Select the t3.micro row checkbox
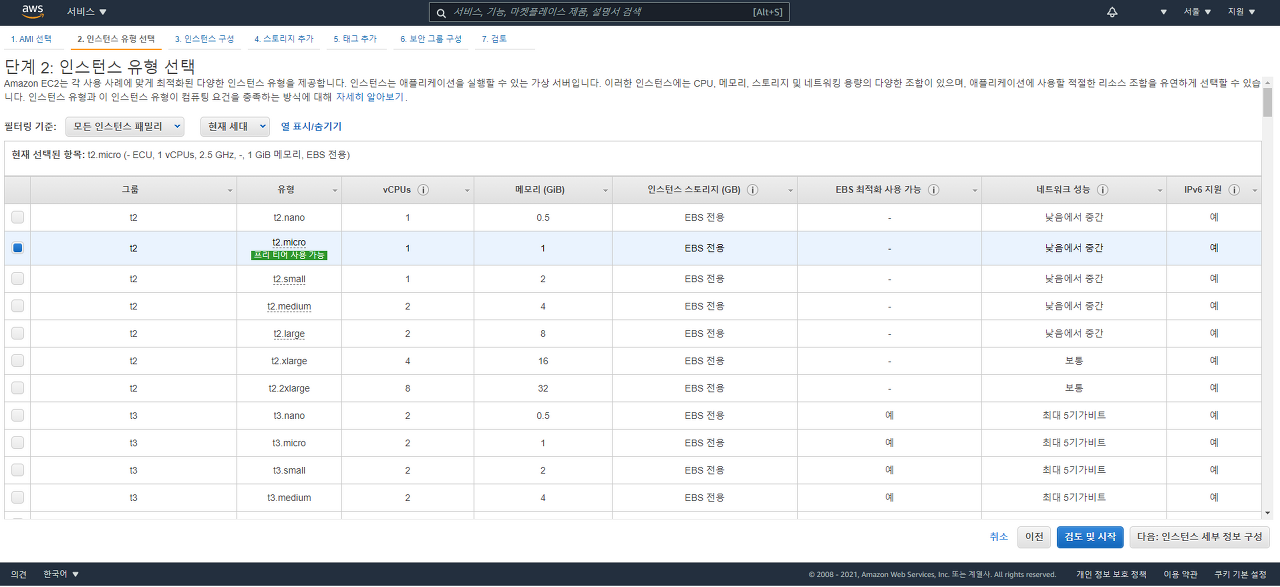Image resolution: width=1280 pixels, height=587 pixels. tap(17, 442)
